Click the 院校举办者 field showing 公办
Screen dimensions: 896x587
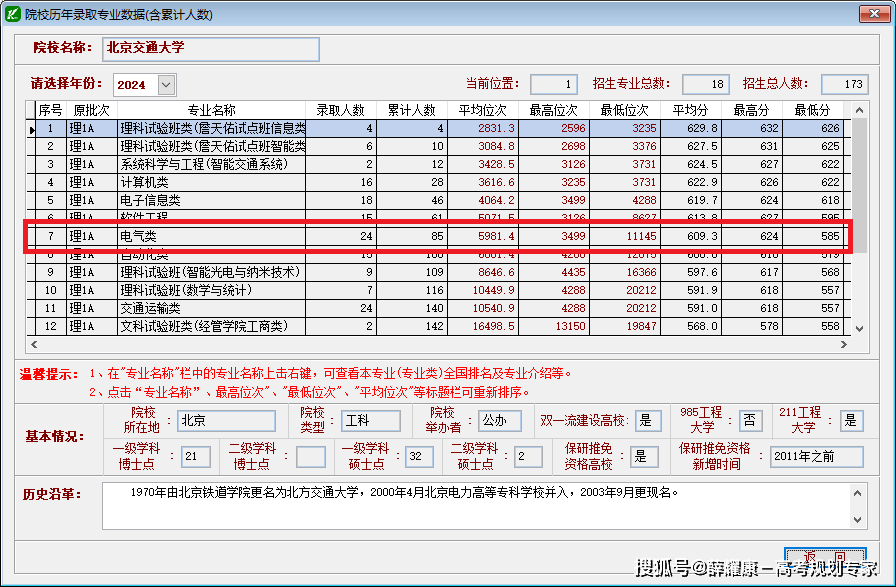tap(499, 421)
